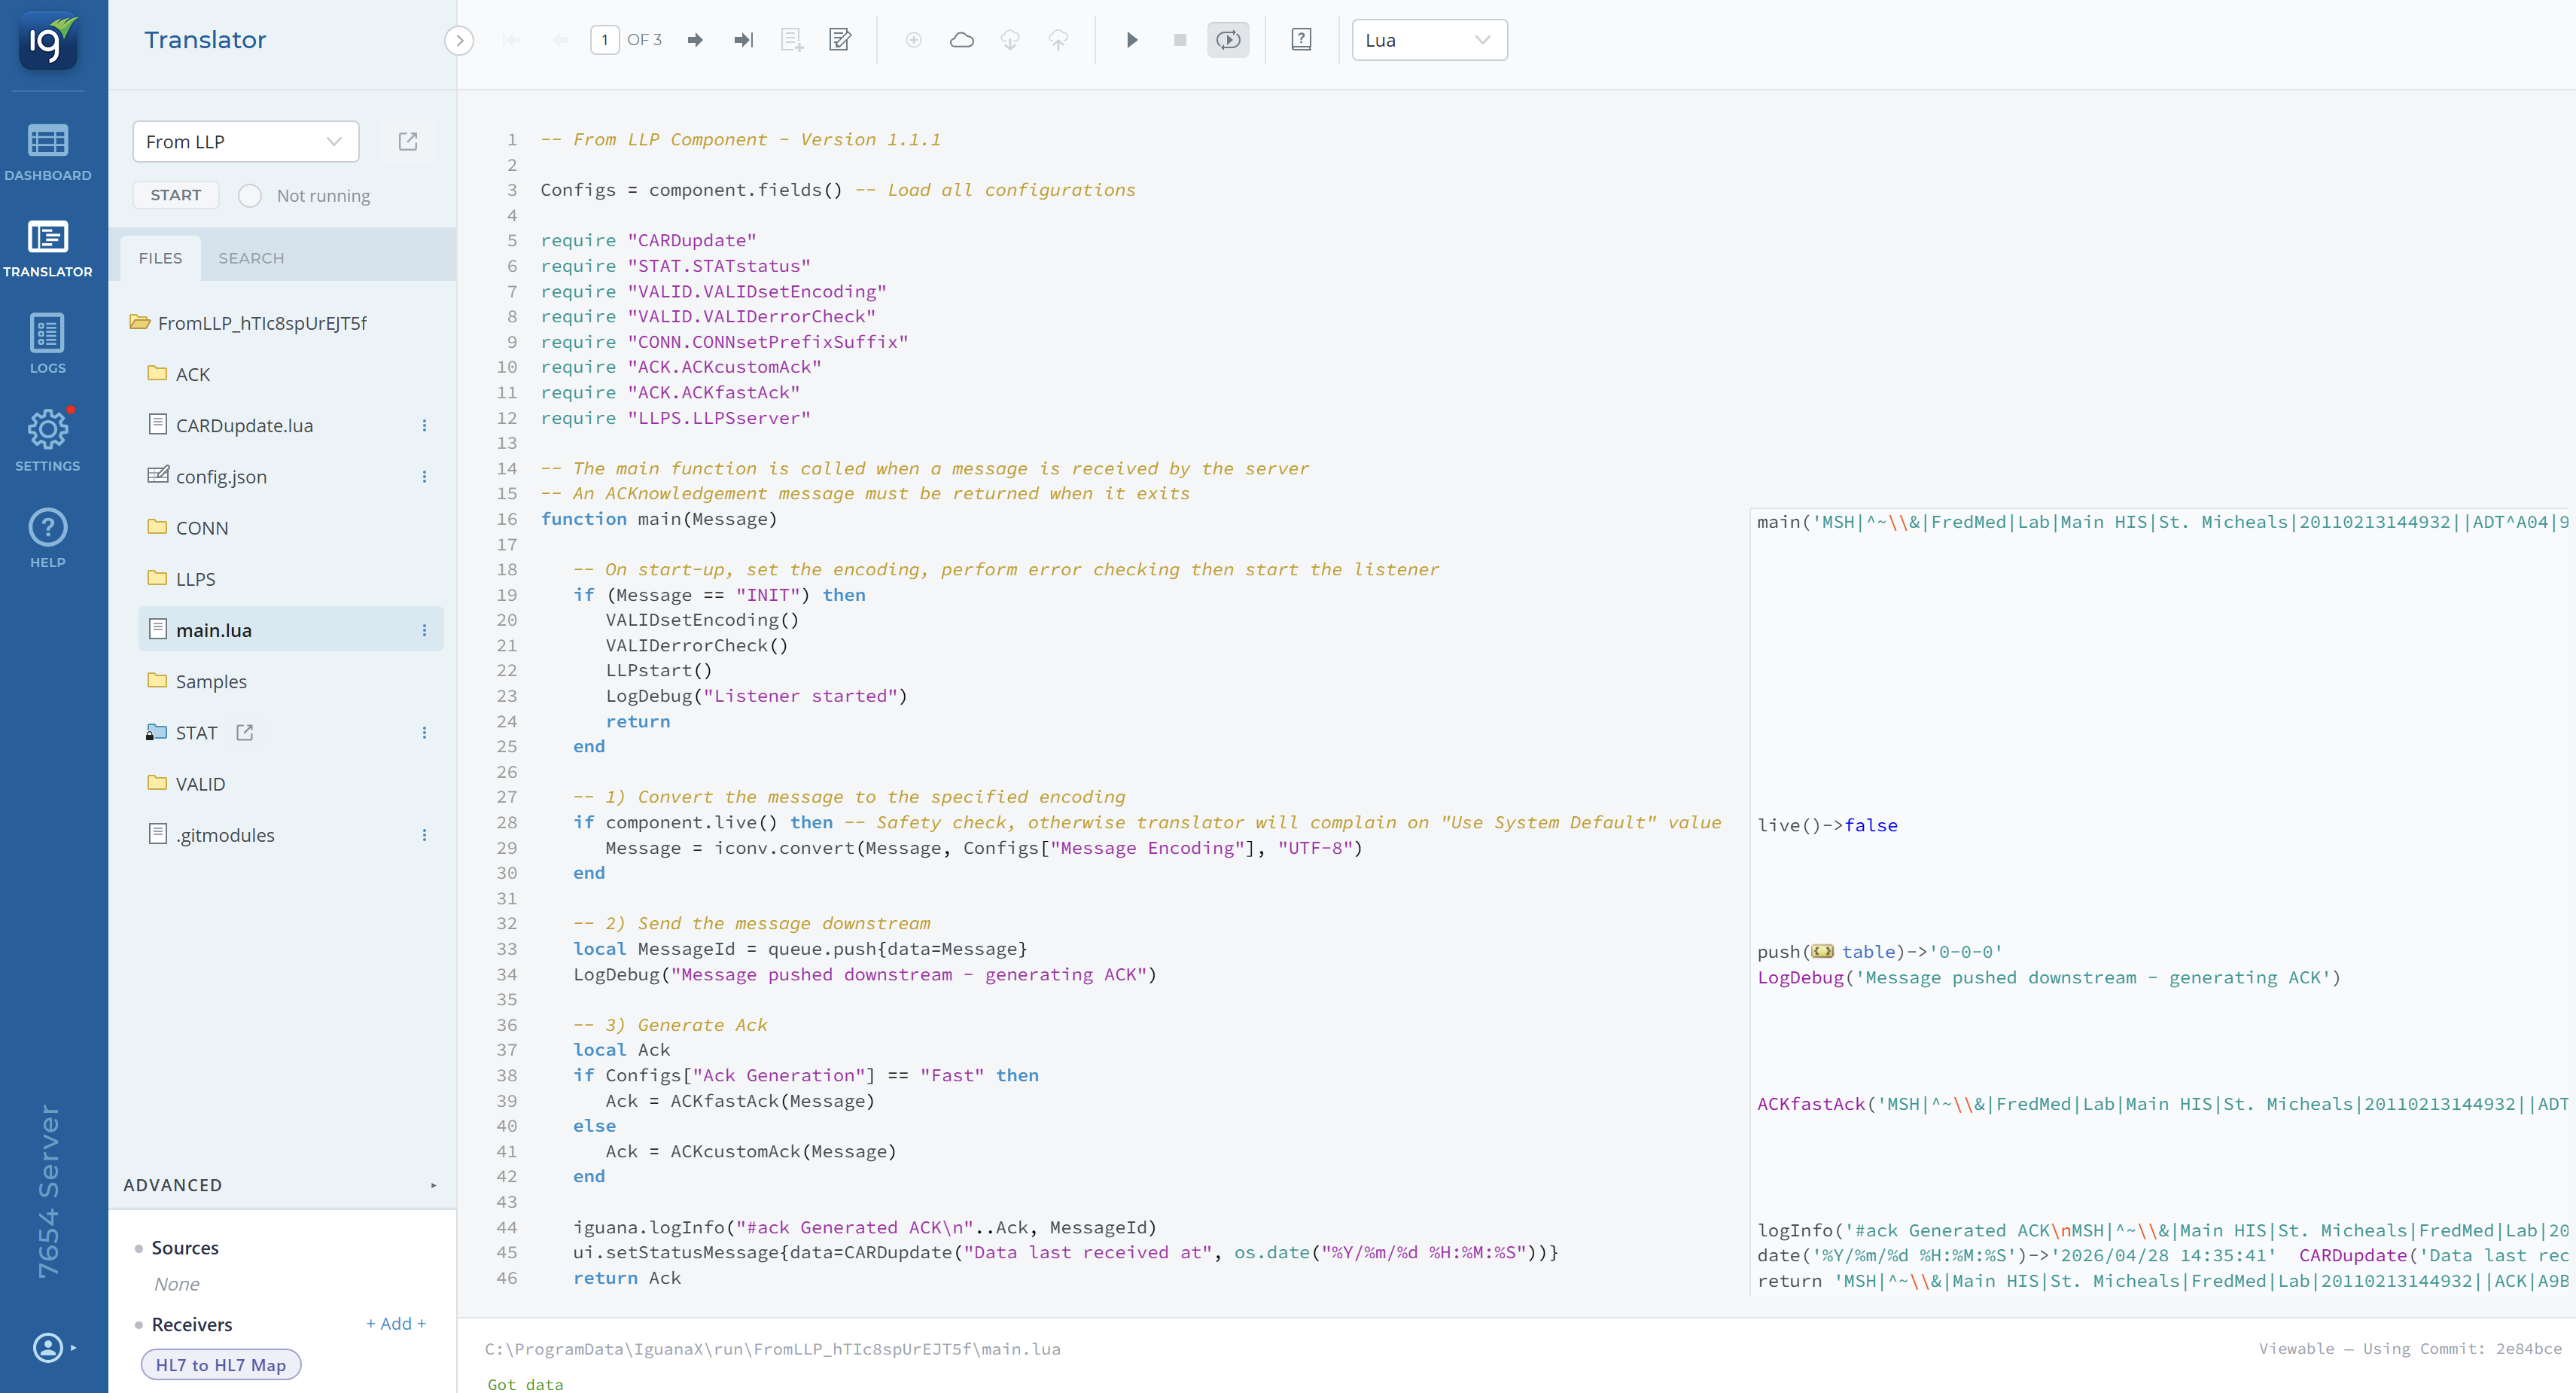
Task: Click the main.lua file path text
Action: click(772, 1348)
